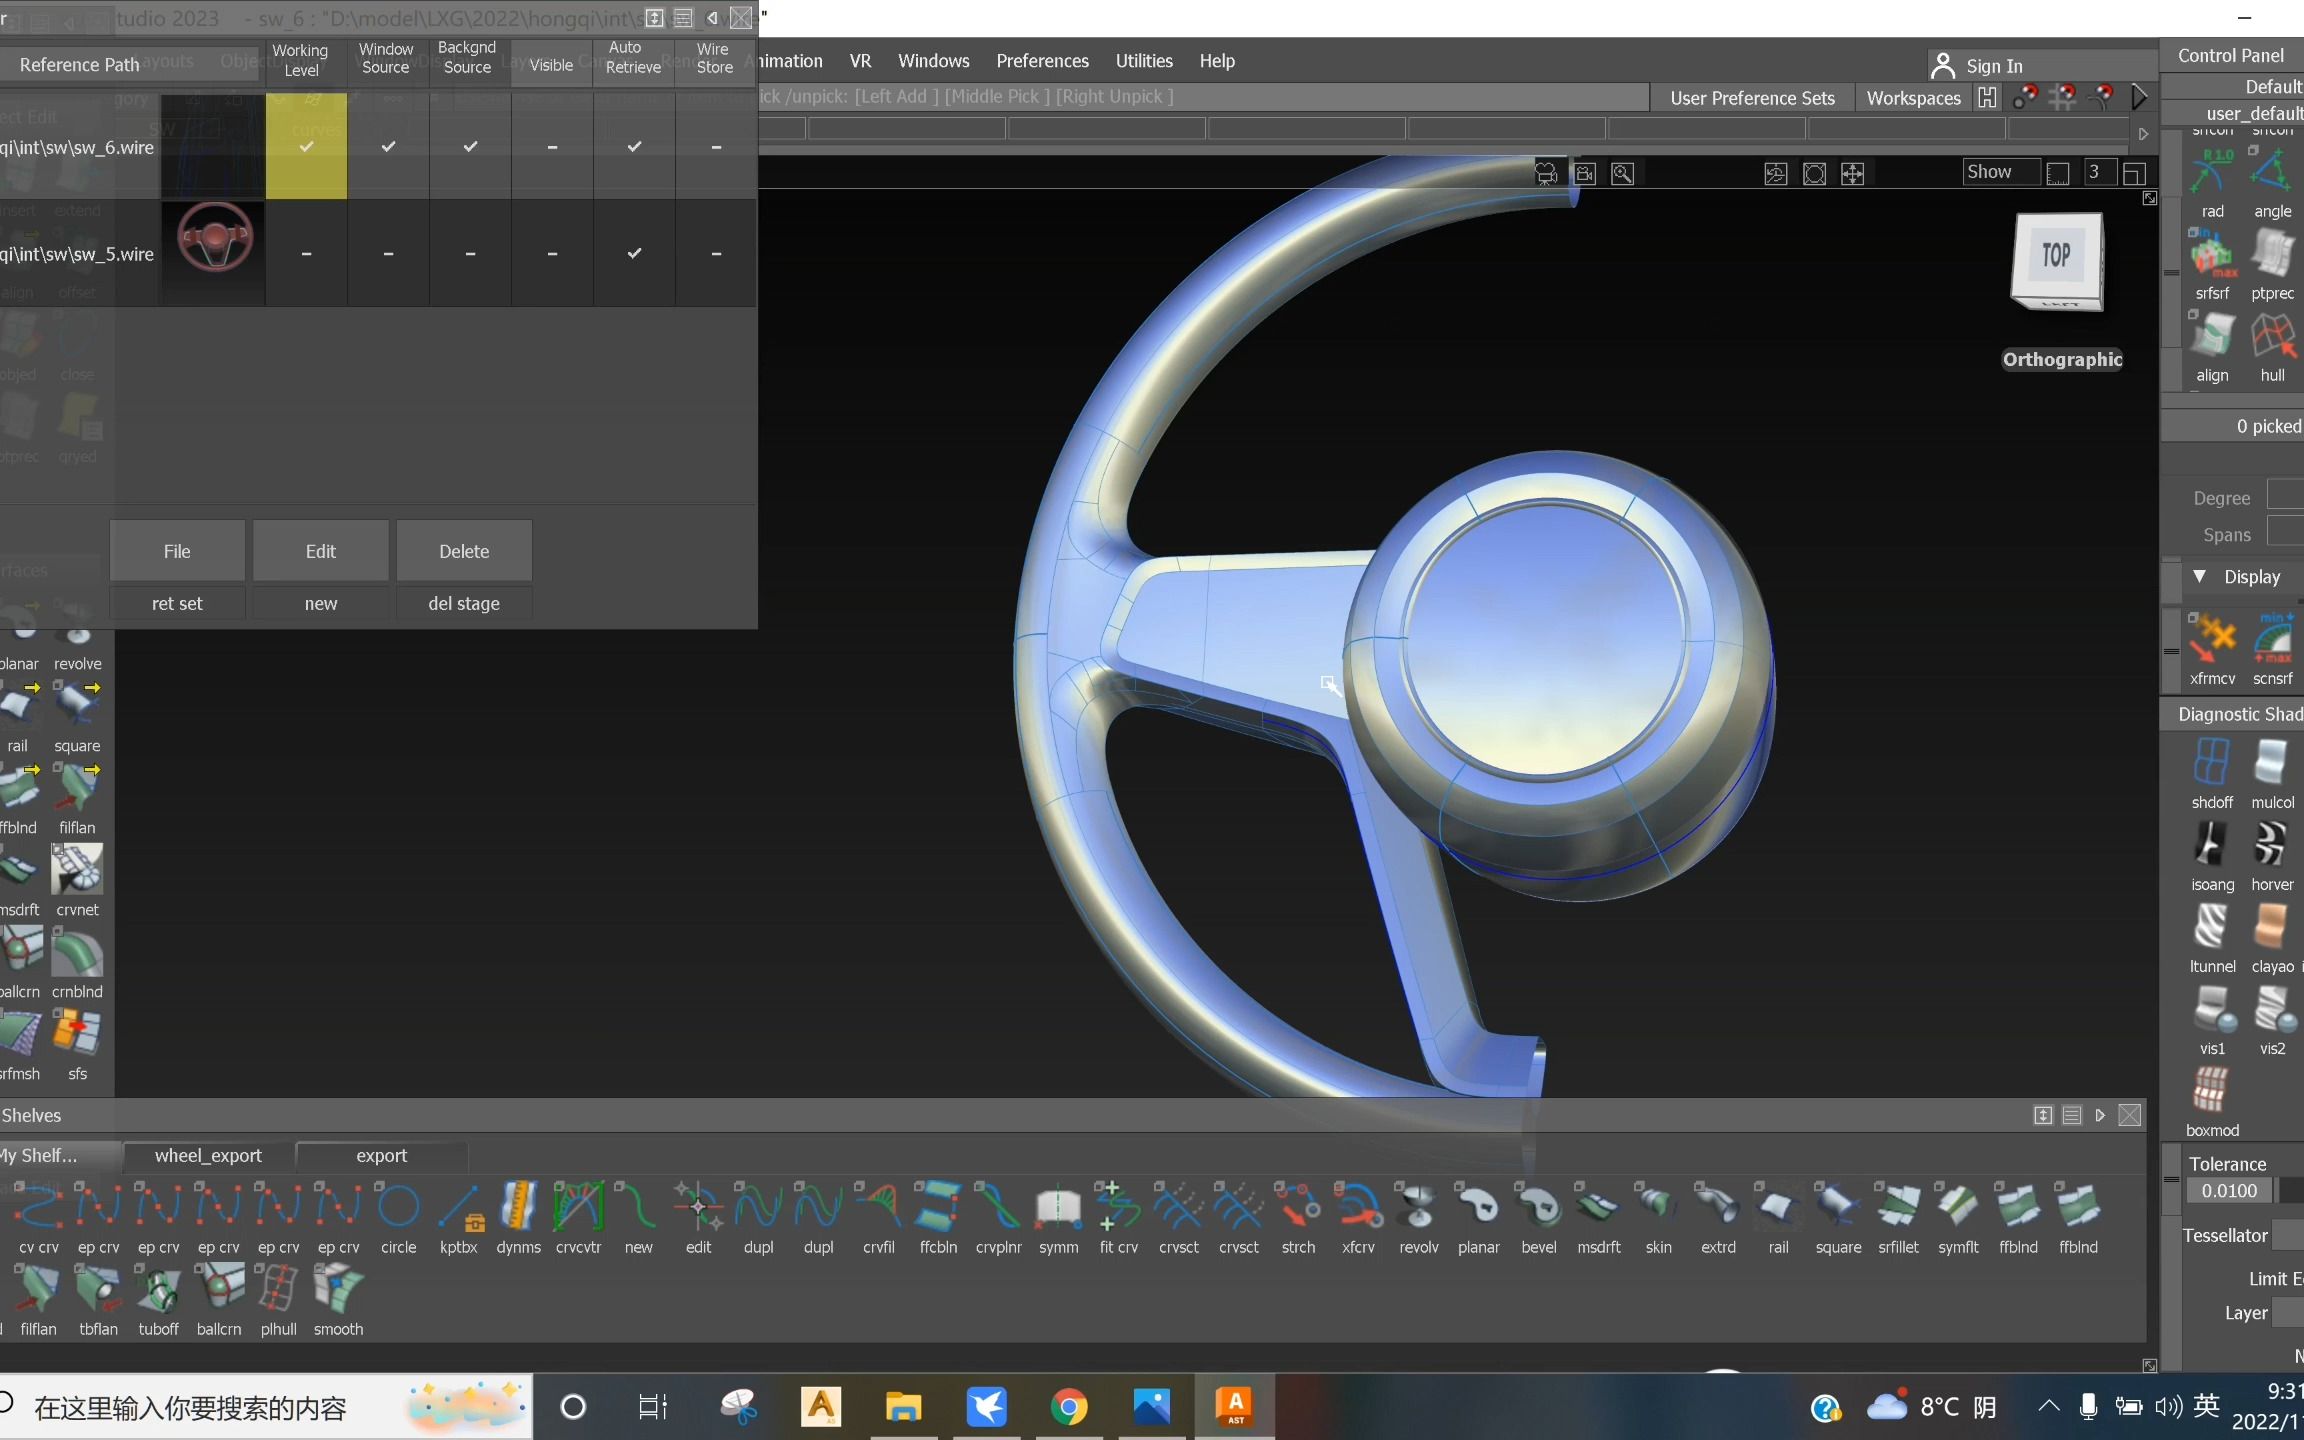Switch to the wheel_export shelf tab

click(207, 1155)
